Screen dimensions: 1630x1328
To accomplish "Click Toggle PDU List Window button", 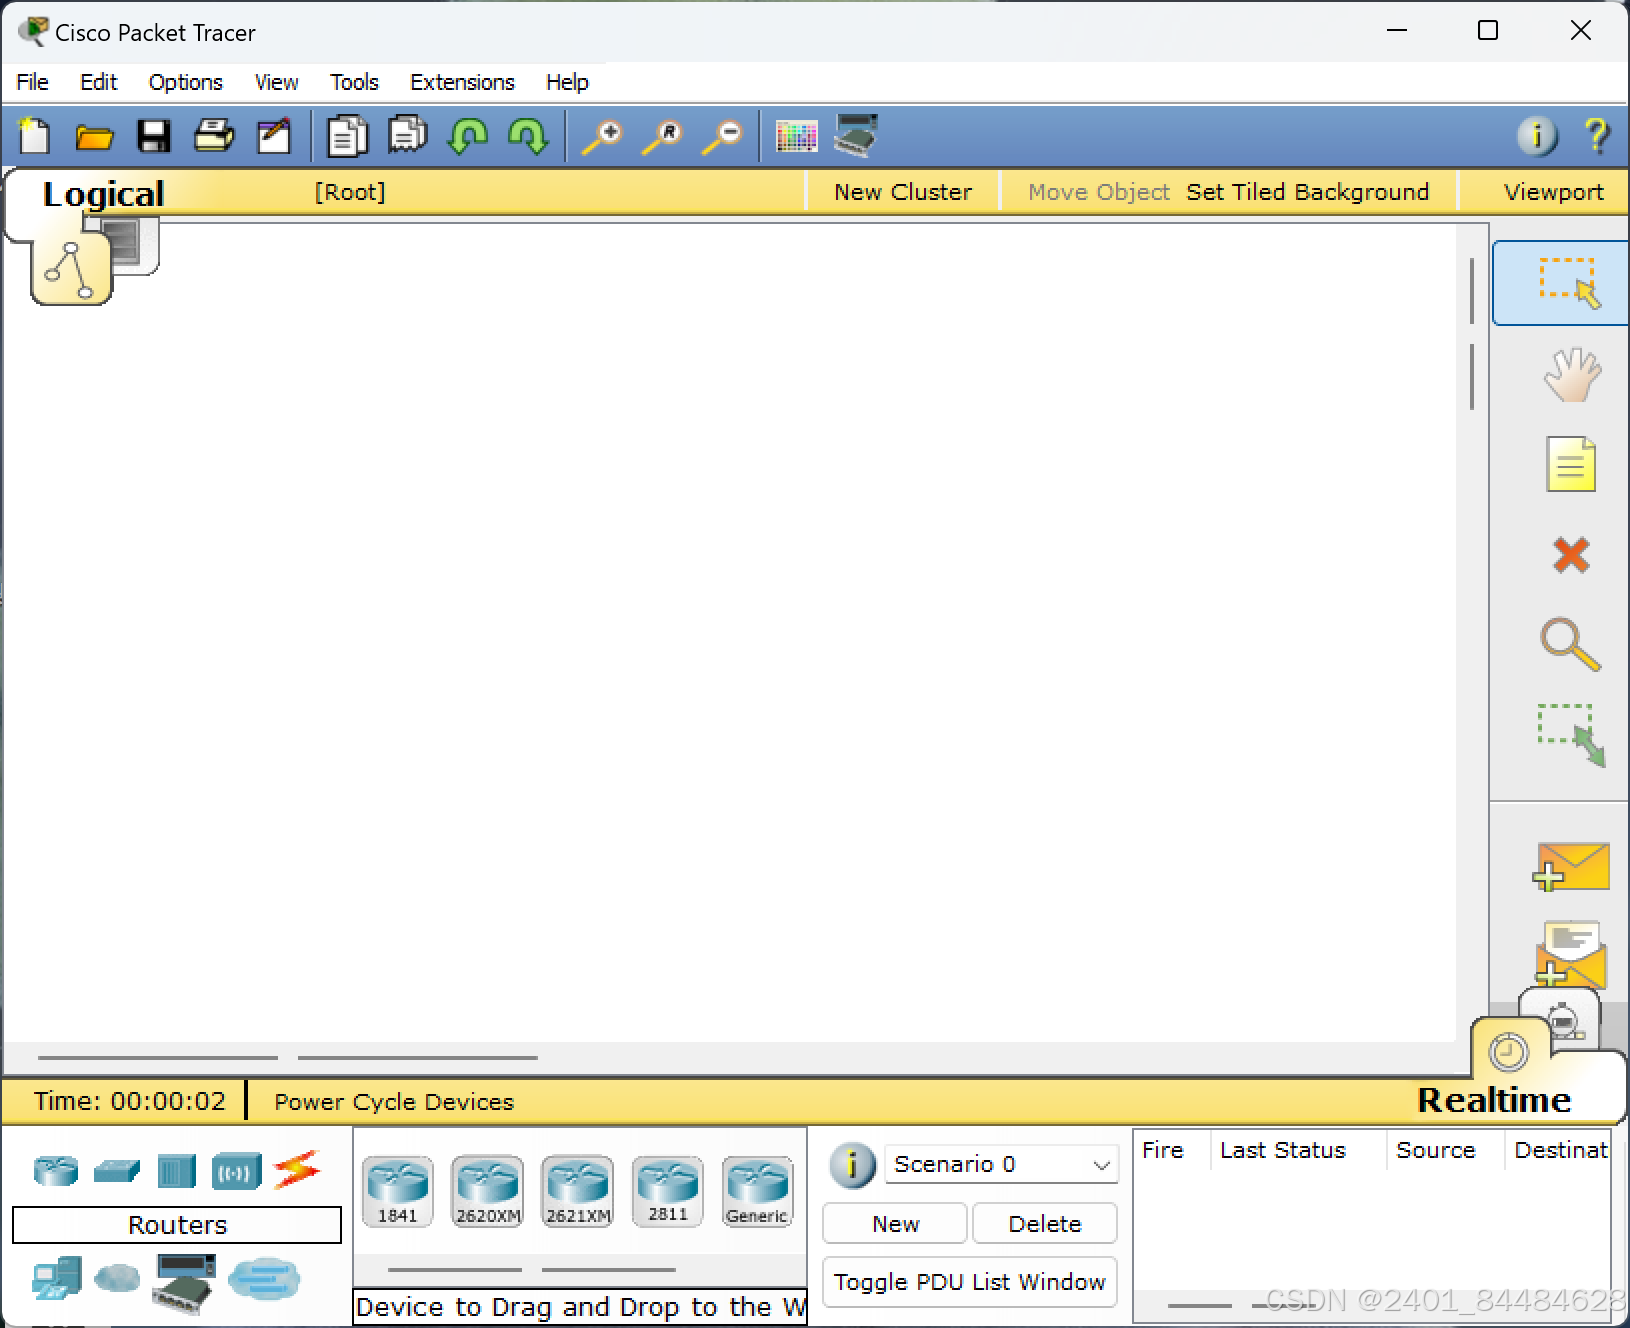I will [969, 1282].
